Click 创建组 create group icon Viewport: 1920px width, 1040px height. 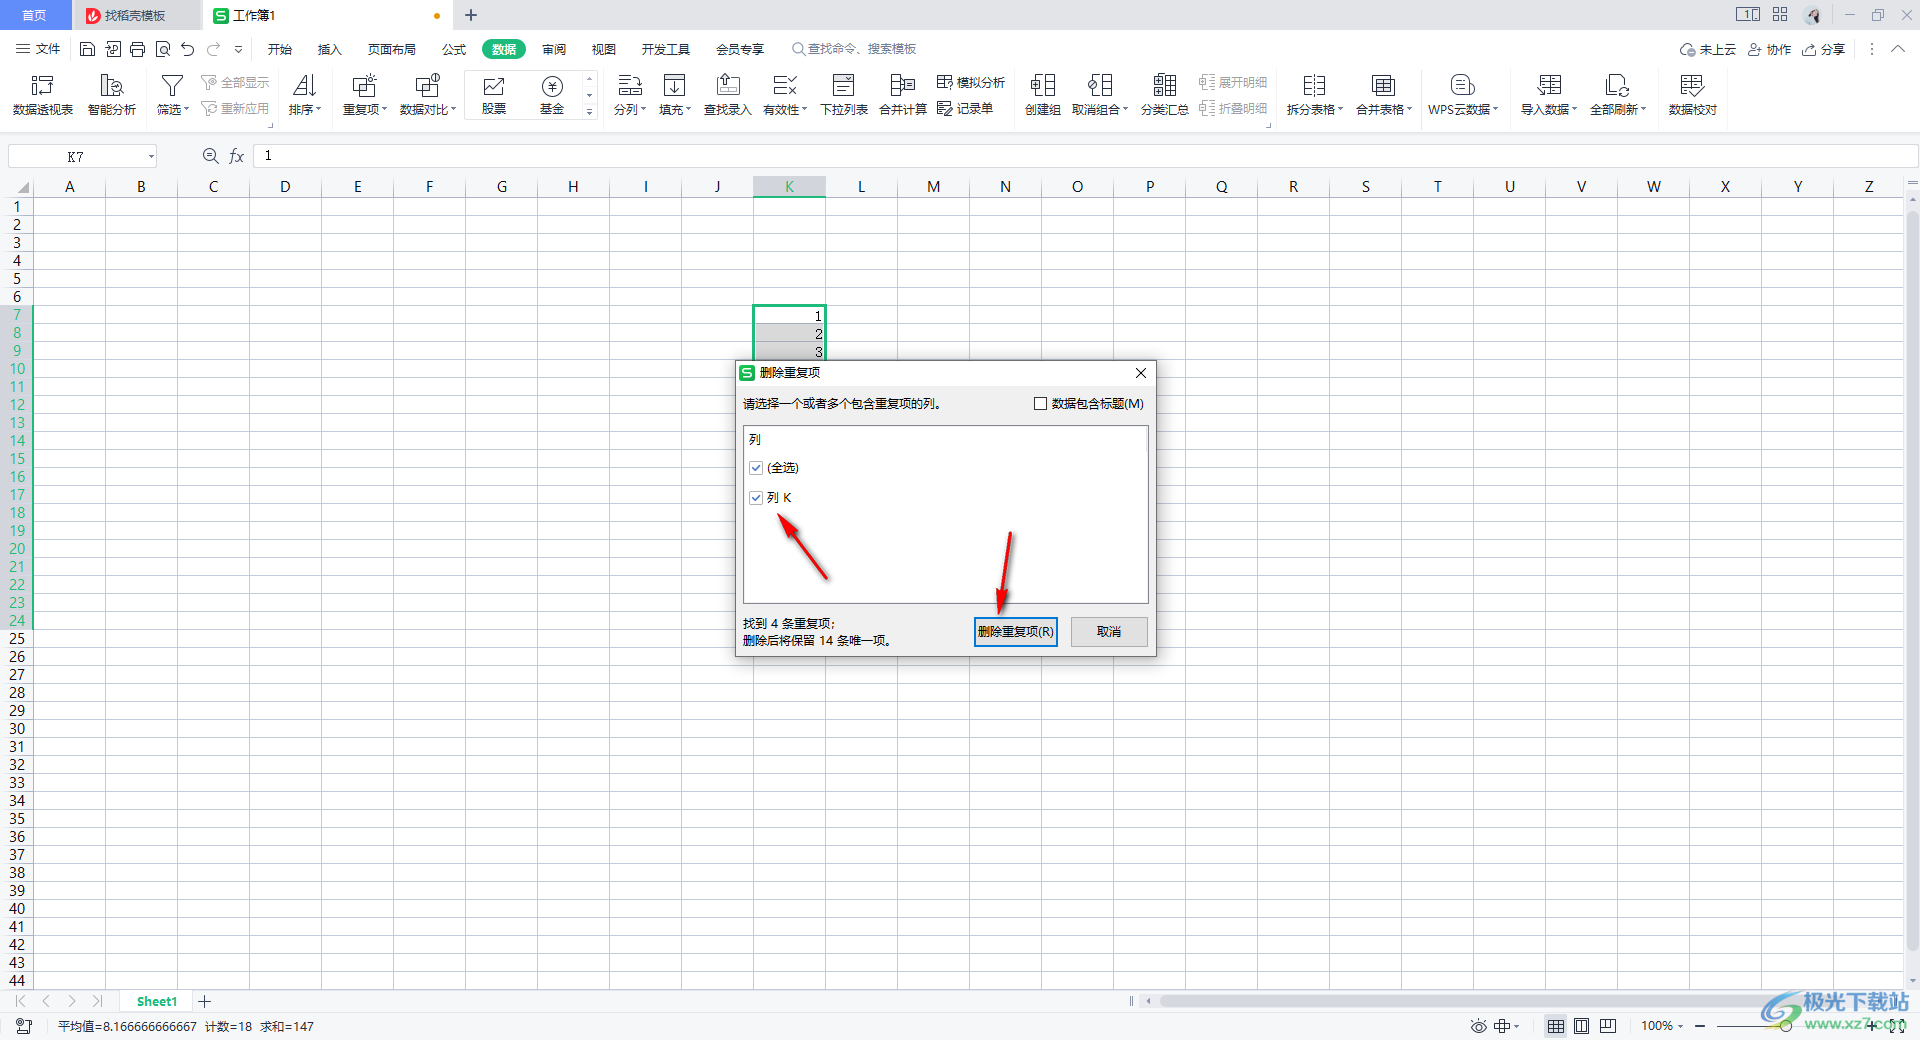click(1042, 86)
